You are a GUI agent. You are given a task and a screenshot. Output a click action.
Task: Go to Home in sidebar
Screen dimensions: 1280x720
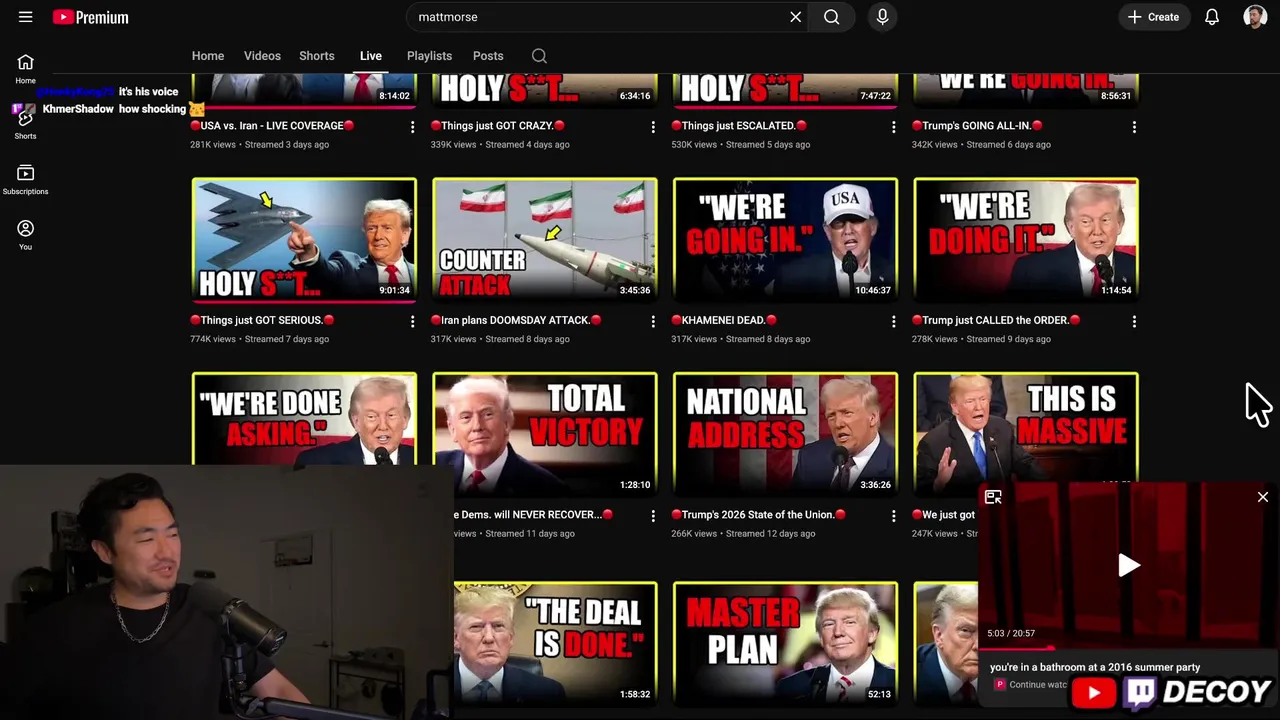point(25,69)
